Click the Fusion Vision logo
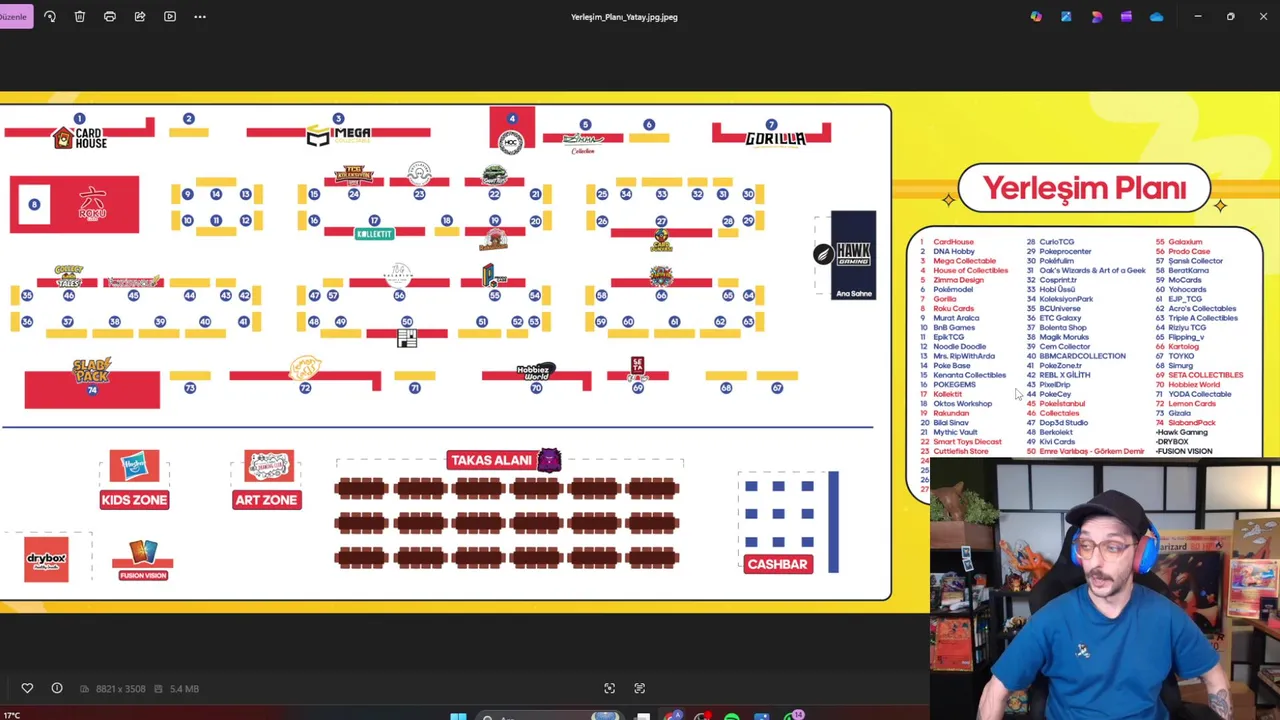 143,561
